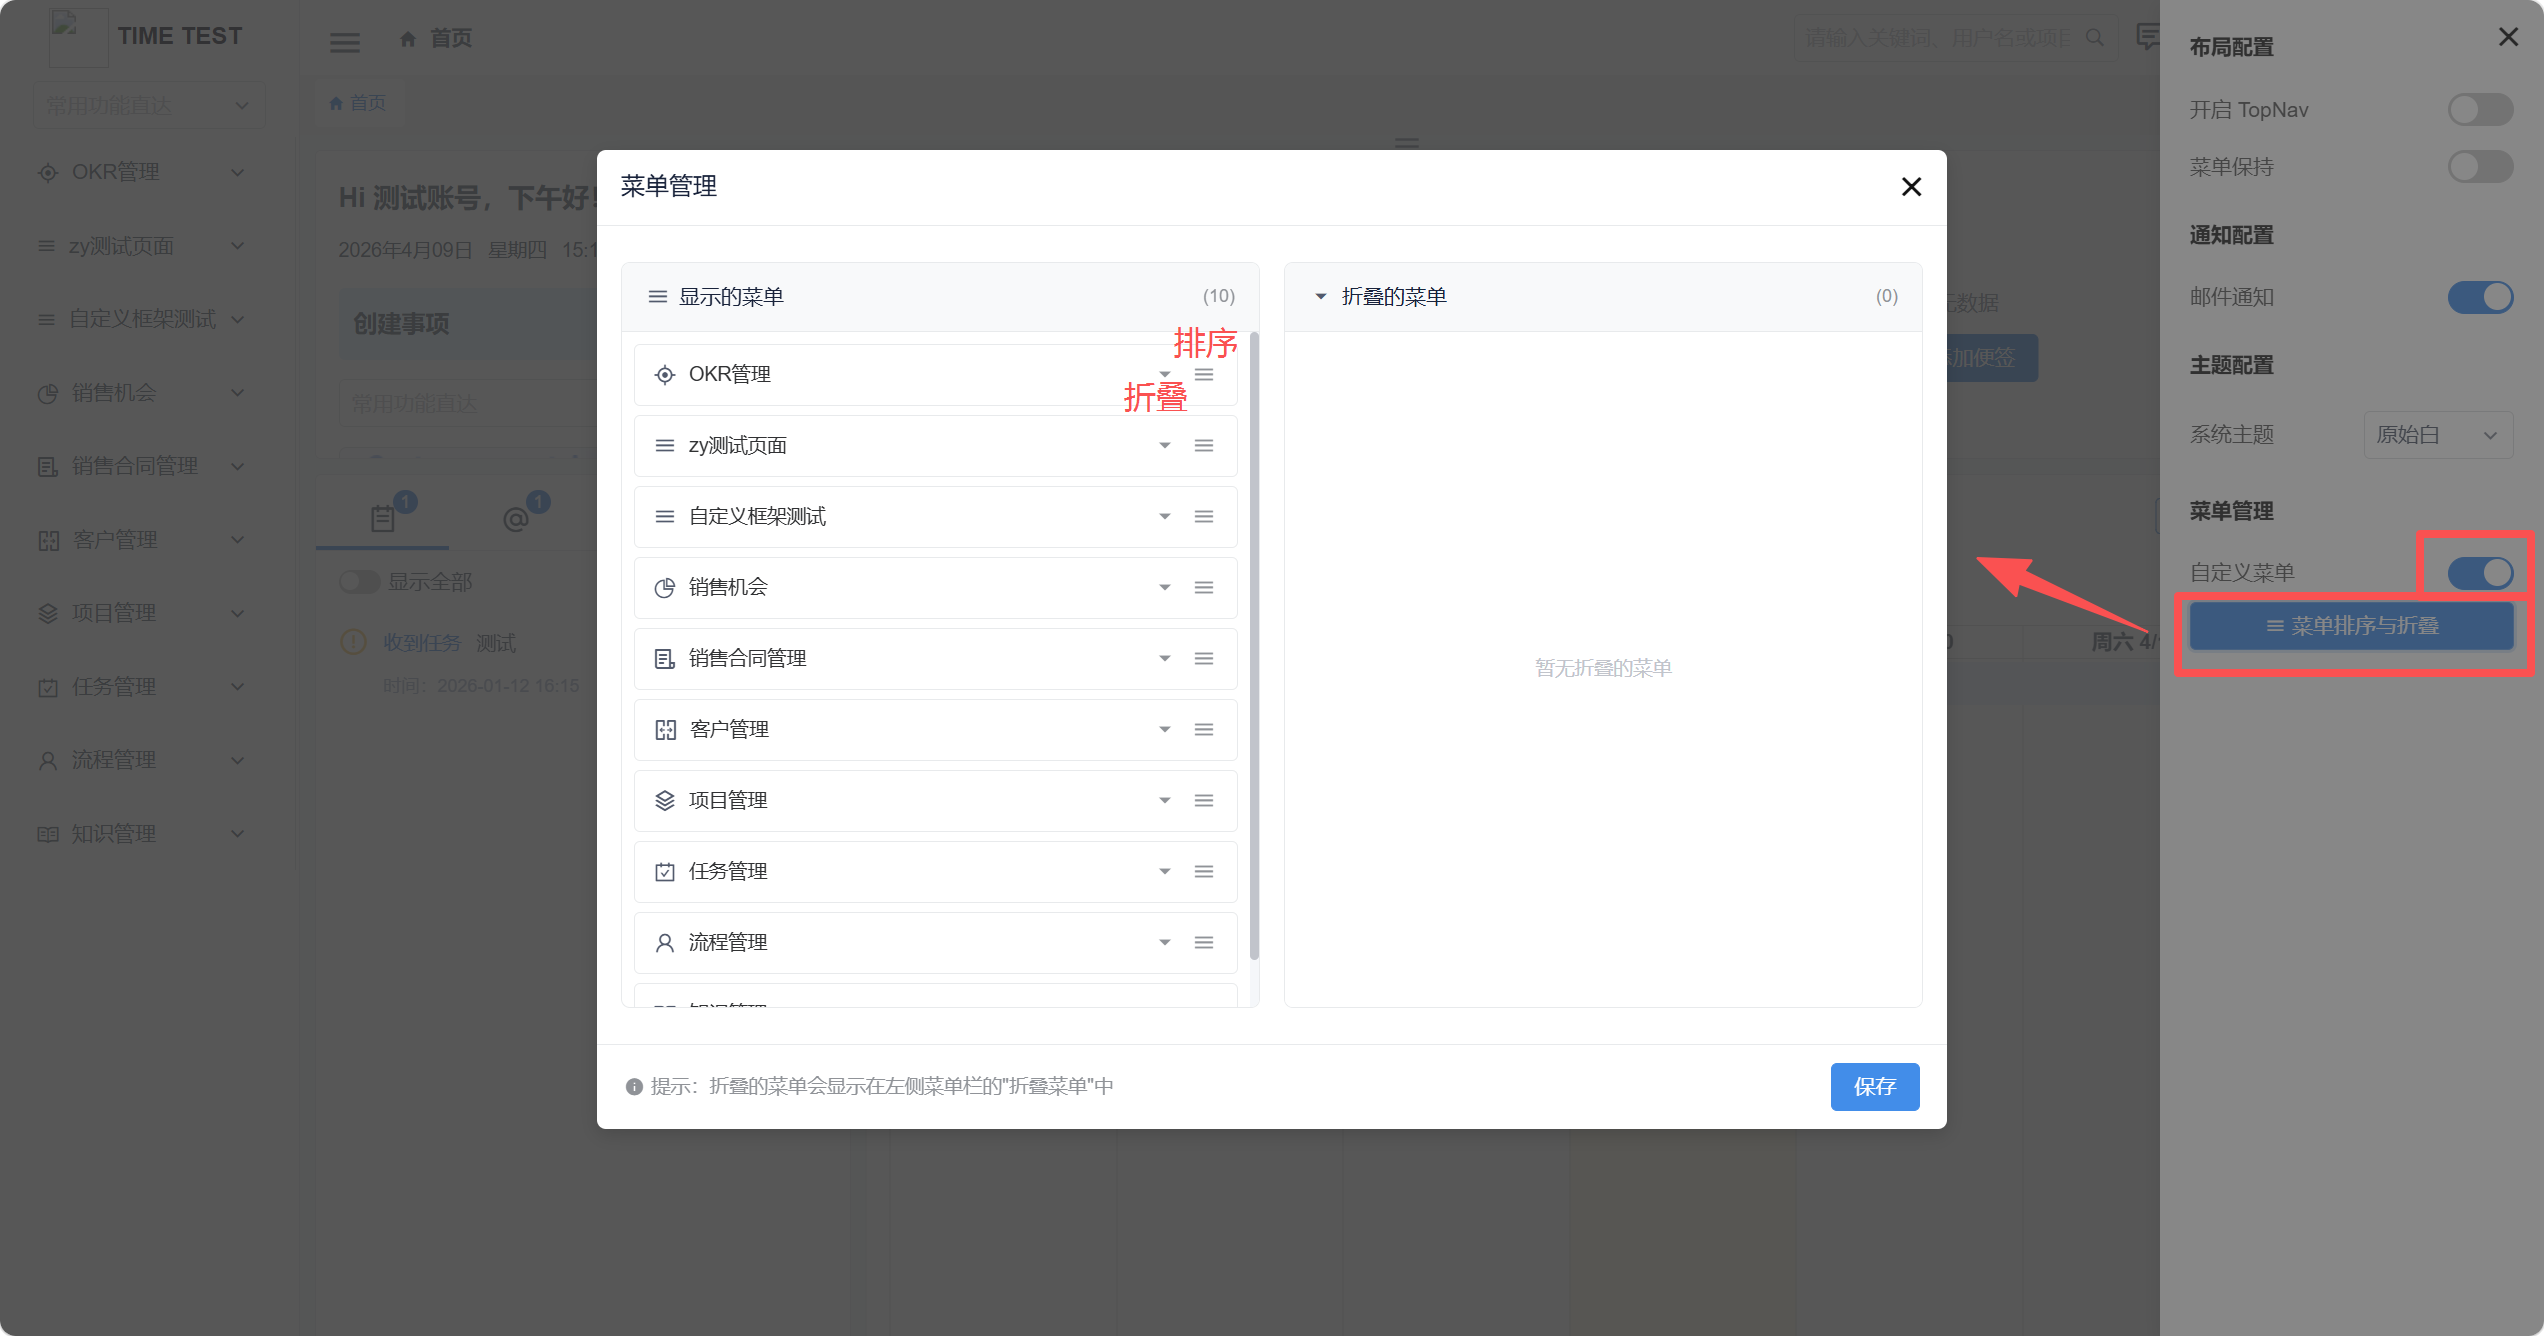Click the list icon beside 显示的菜单
Screen dimensions: 2544x1336
tap(657, 296)
